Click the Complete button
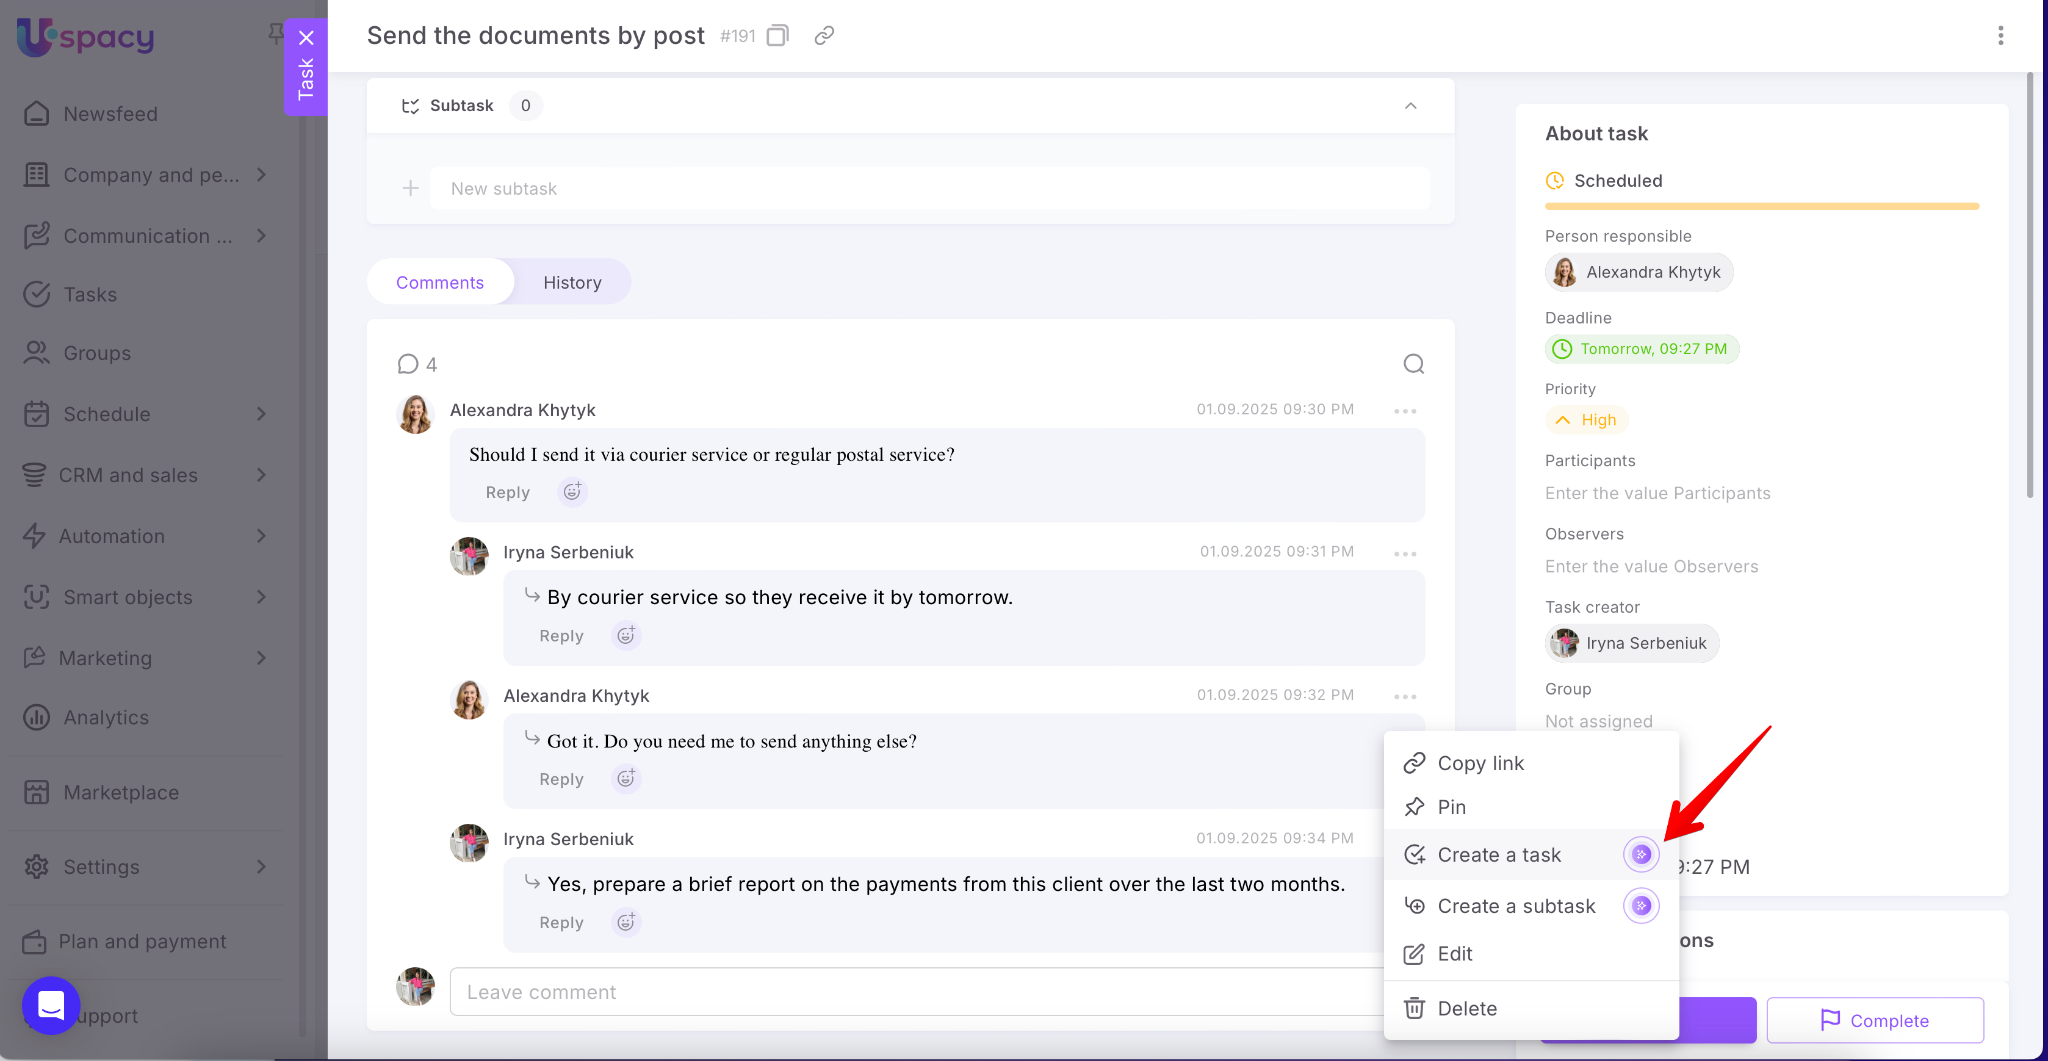Viewport: 2048px width, 1061px height. (1875, 1020)
